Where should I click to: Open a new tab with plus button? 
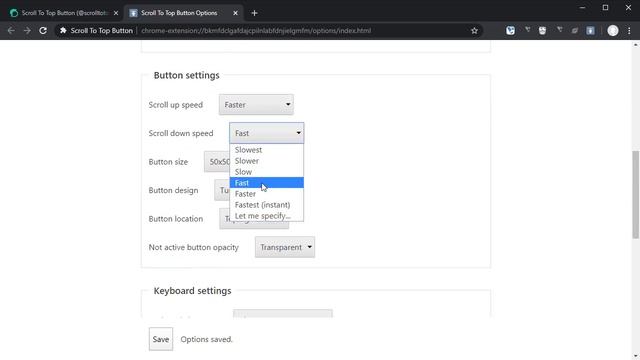254,13
